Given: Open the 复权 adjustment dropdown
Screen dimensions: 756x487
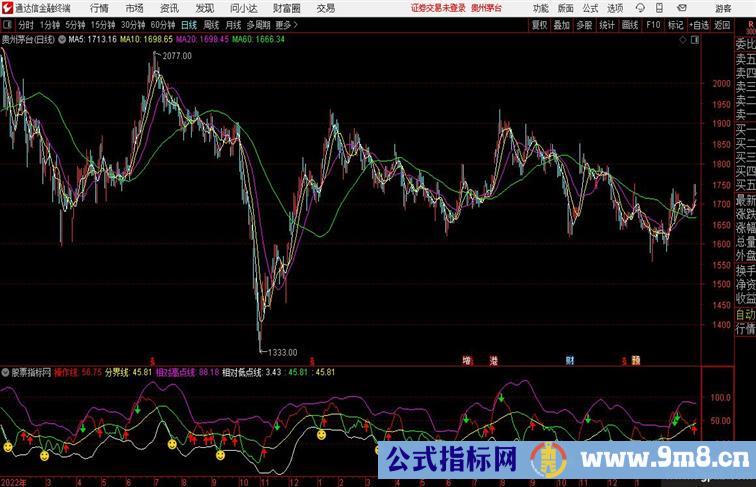Looking at the screenshot, I should (540, 25).
